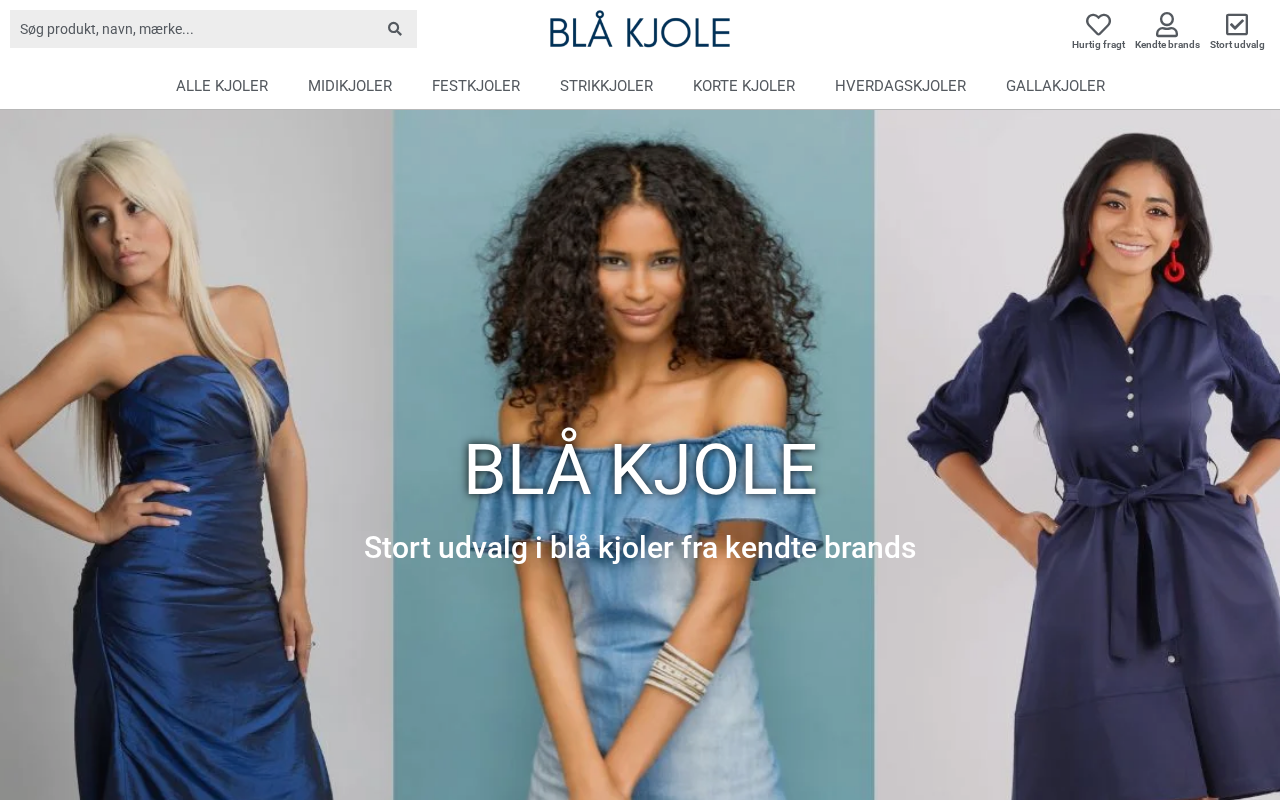Click the BLÅ KJOLE site logo
This screenshot has height=800, width=1280.
(640, 30)
